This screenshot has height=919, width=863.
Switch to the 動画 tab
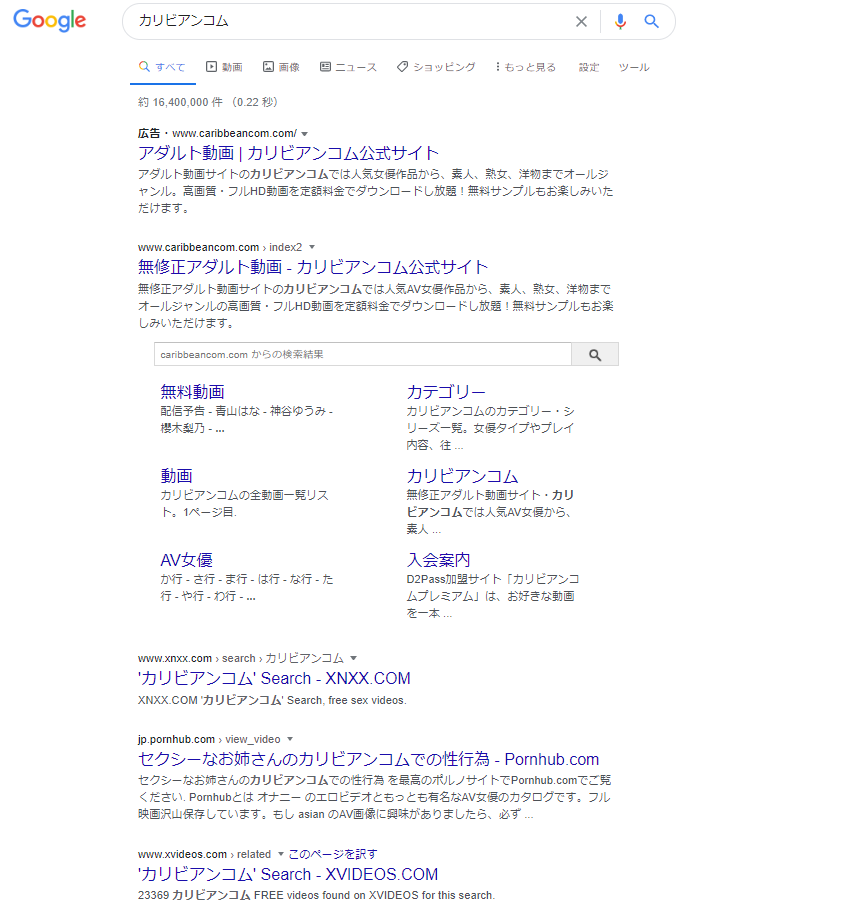(224, 67)
